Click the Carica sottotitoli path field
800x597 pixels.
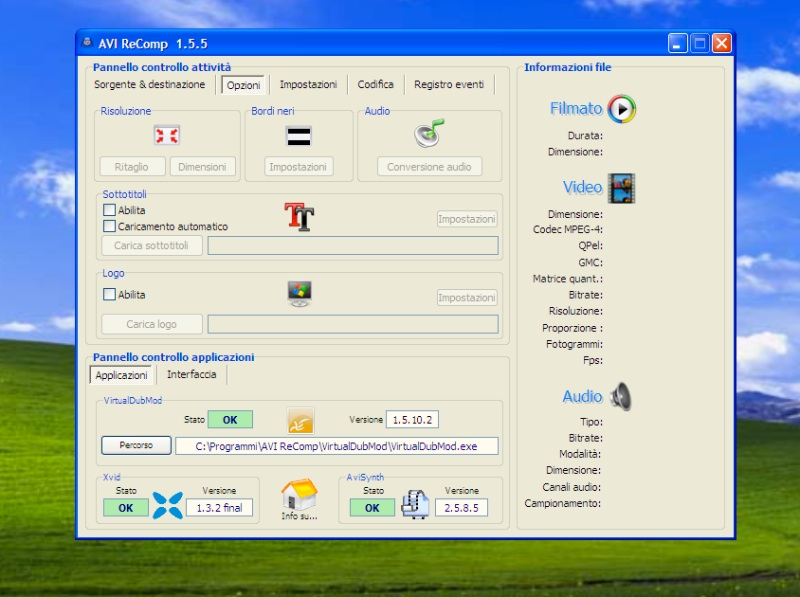[x=352, y=246]
